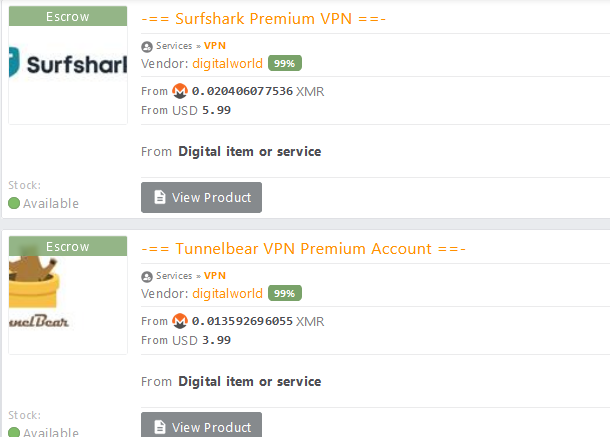Click the Monero coin icon on Surfshark price
The height and width of the screenshot is (437, 610).
click(x=180, y=91)
